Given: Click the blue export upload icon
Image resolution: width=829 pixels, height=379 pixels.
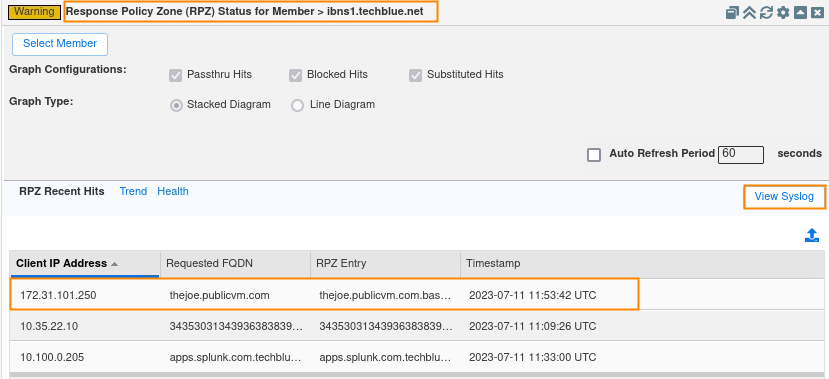Looking at the screenshot, I should [812, 235].
